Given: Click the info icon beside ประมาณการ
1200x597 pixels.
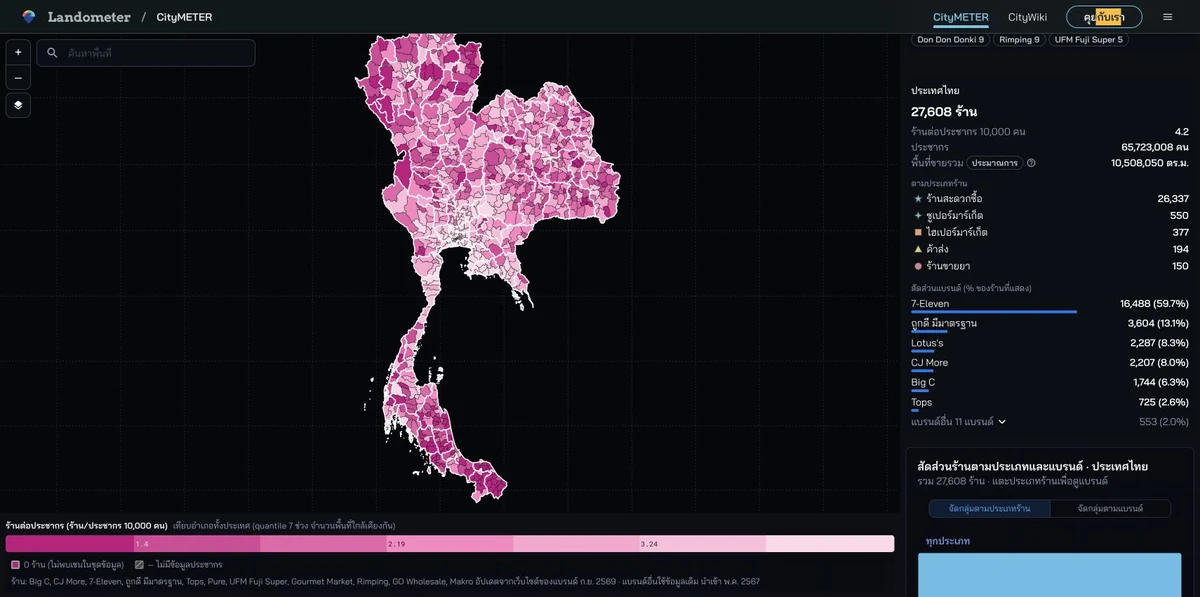Looking at the screenshot, I should pos(1031,163).
